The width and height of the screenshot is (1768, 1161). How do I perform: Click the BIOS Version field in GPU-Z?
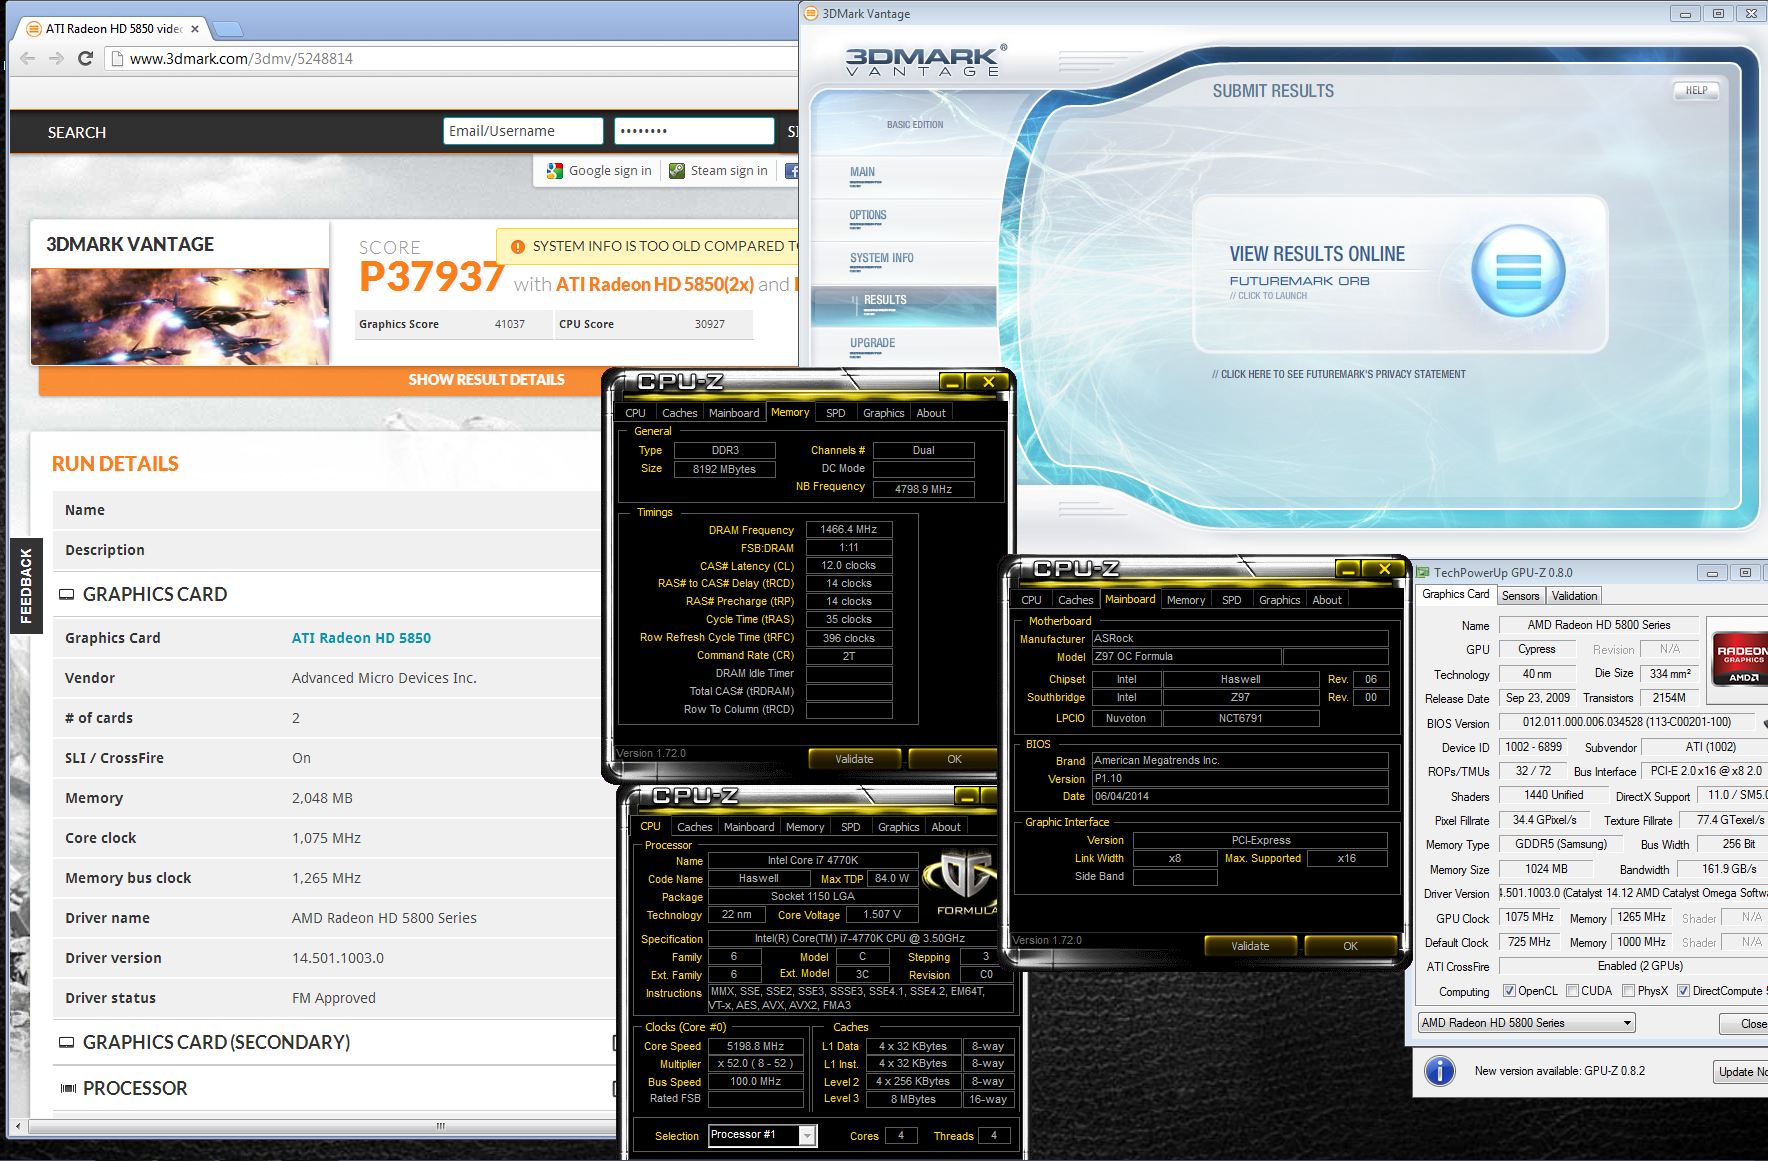(1626, 722)
